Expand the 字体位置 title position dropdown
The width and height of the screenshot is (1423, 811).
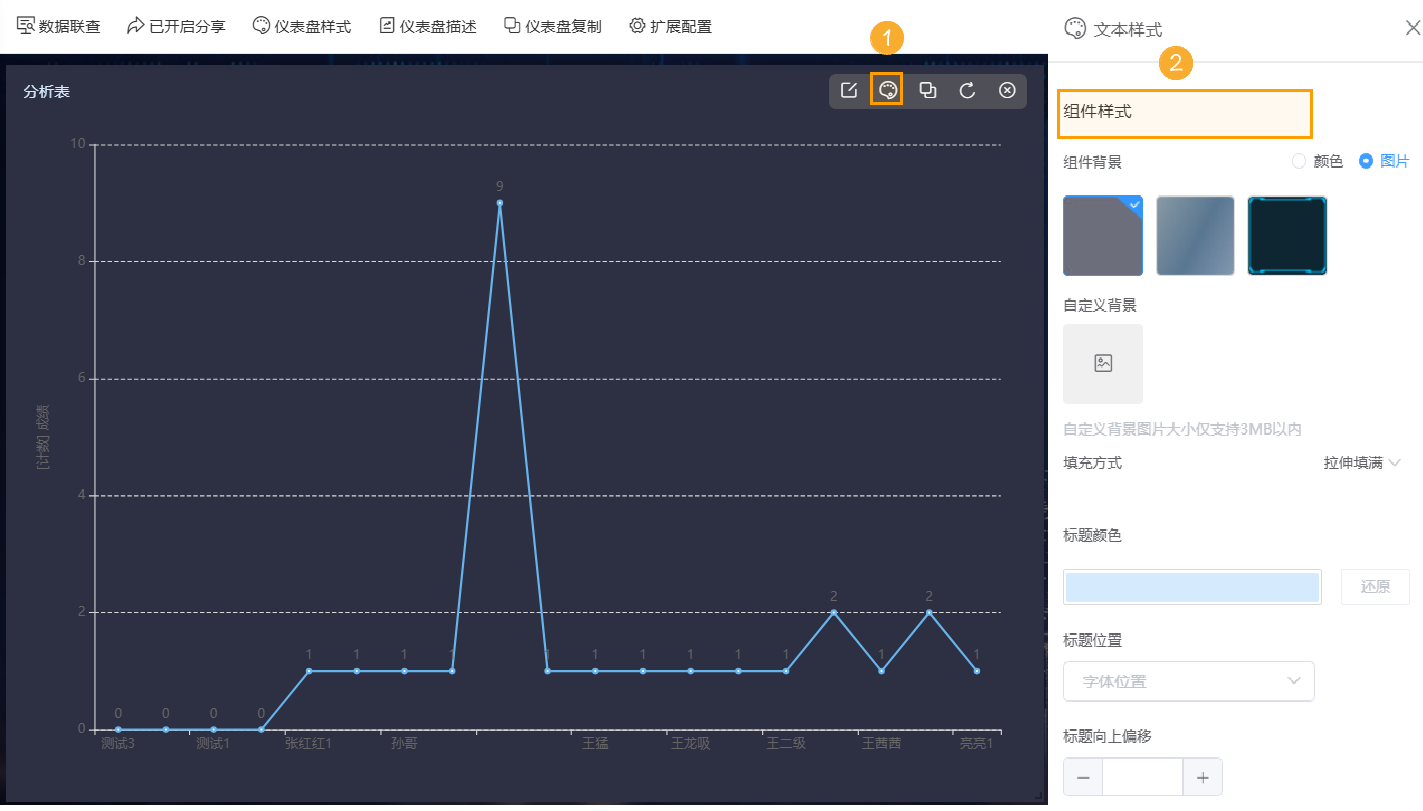(x=1189, y=681)
